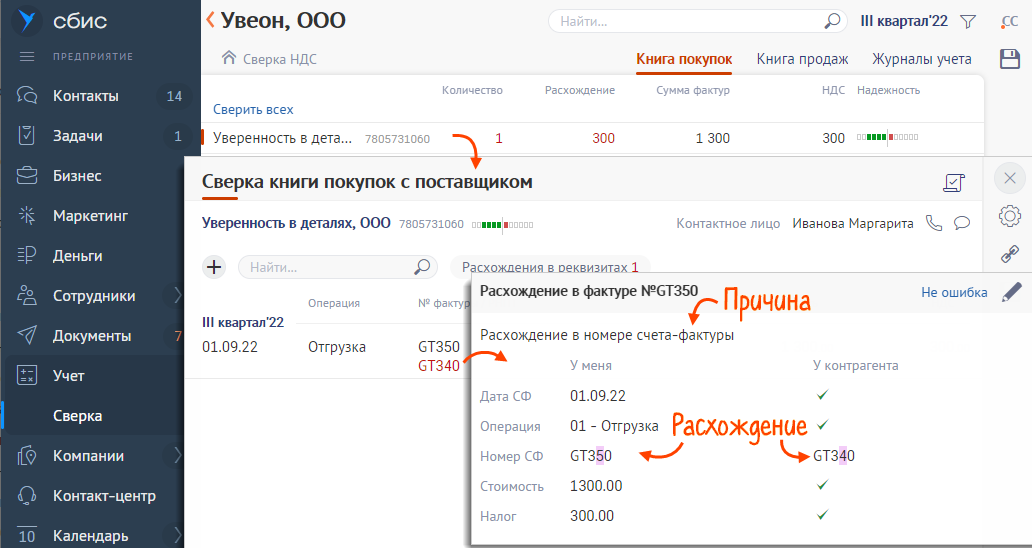Call contact via the phone icon
This screenshot has height=548, width=1032.
[x=933, y=223]
